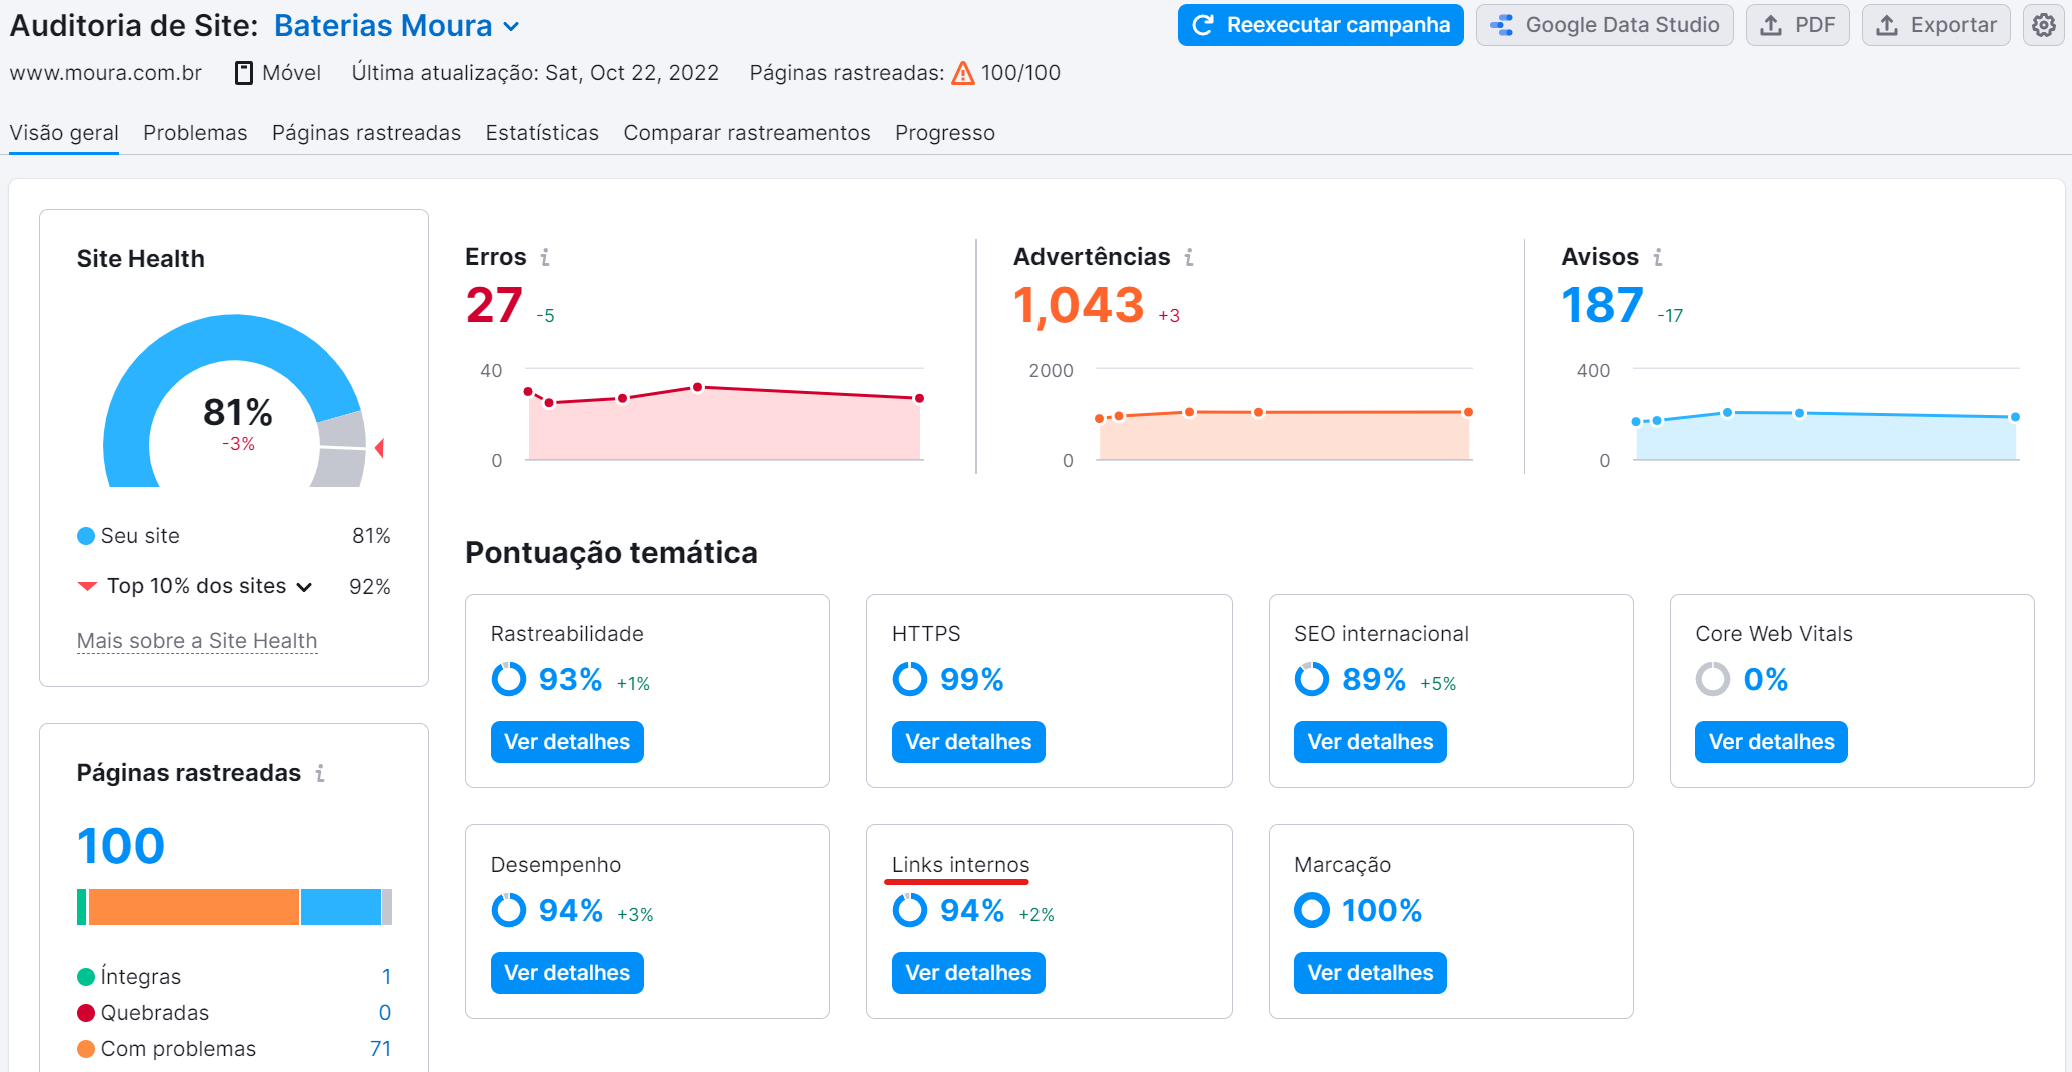Viewport: 2072px width, 1072px height.
Task: Open the info icon next to Advertências
Action: [1188, 257]
